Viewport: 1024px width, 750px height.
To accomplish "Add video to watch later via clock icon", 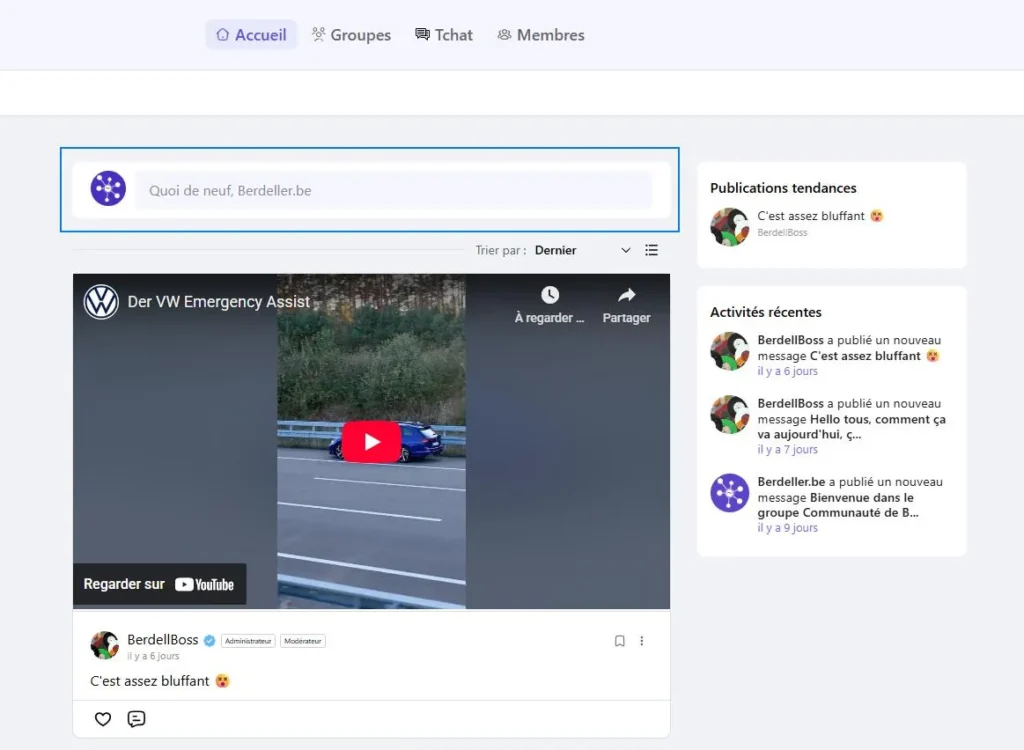I will (549, 305).
